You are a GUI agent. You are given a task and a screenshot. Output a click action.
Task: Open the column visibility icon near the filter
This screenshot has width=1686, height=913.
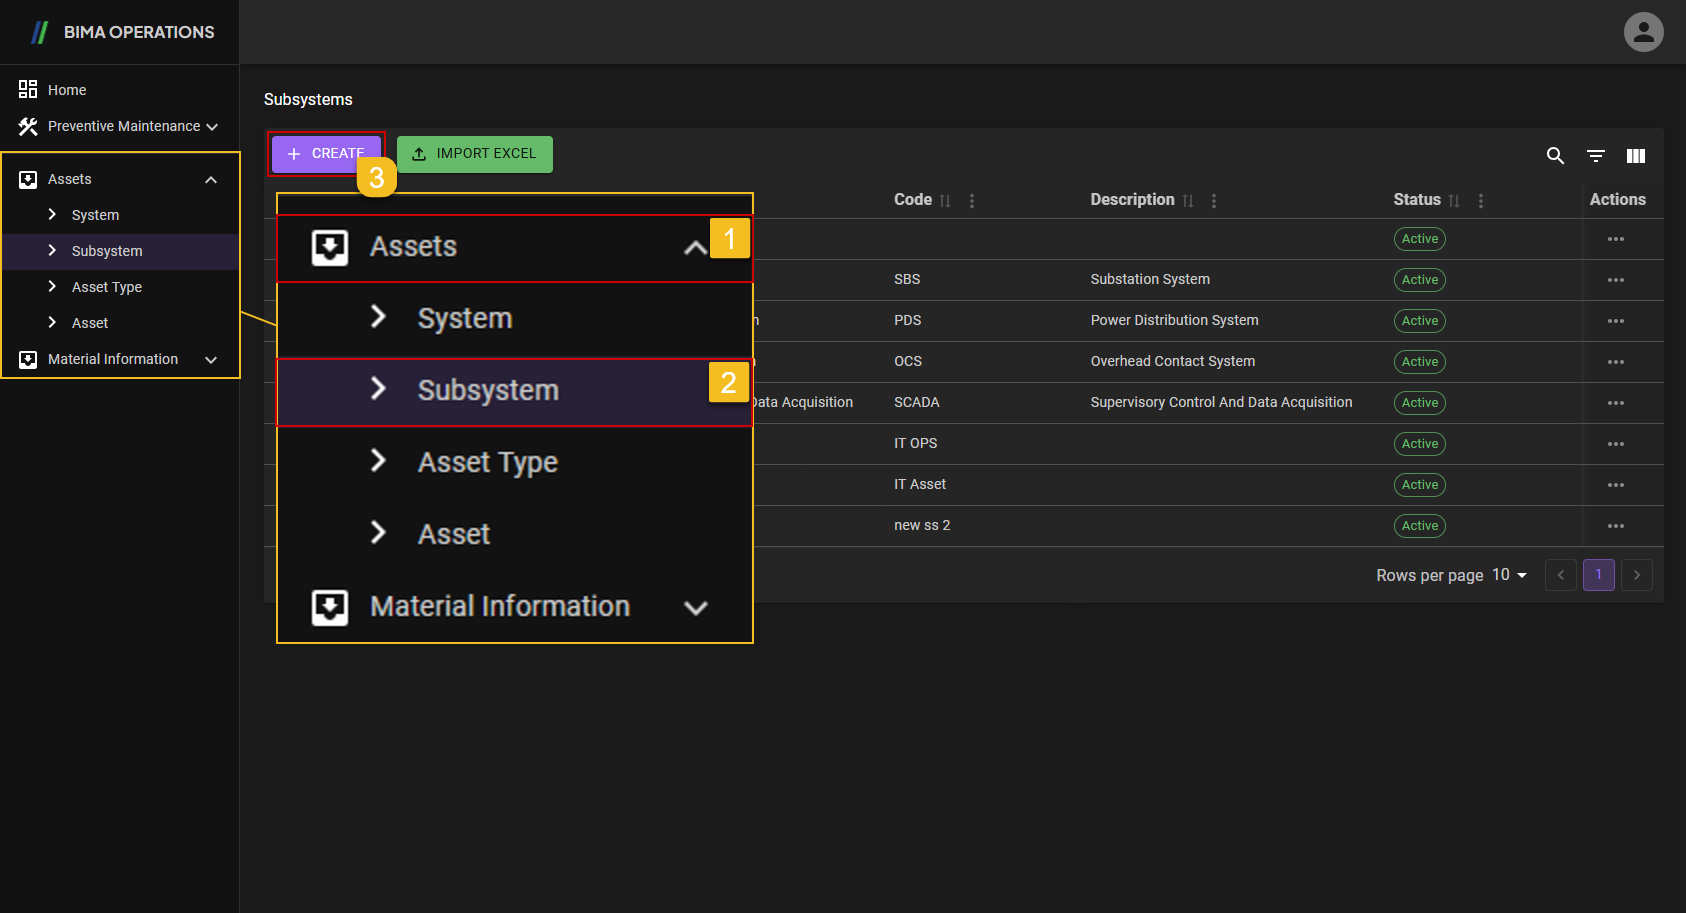point(1636,156)
